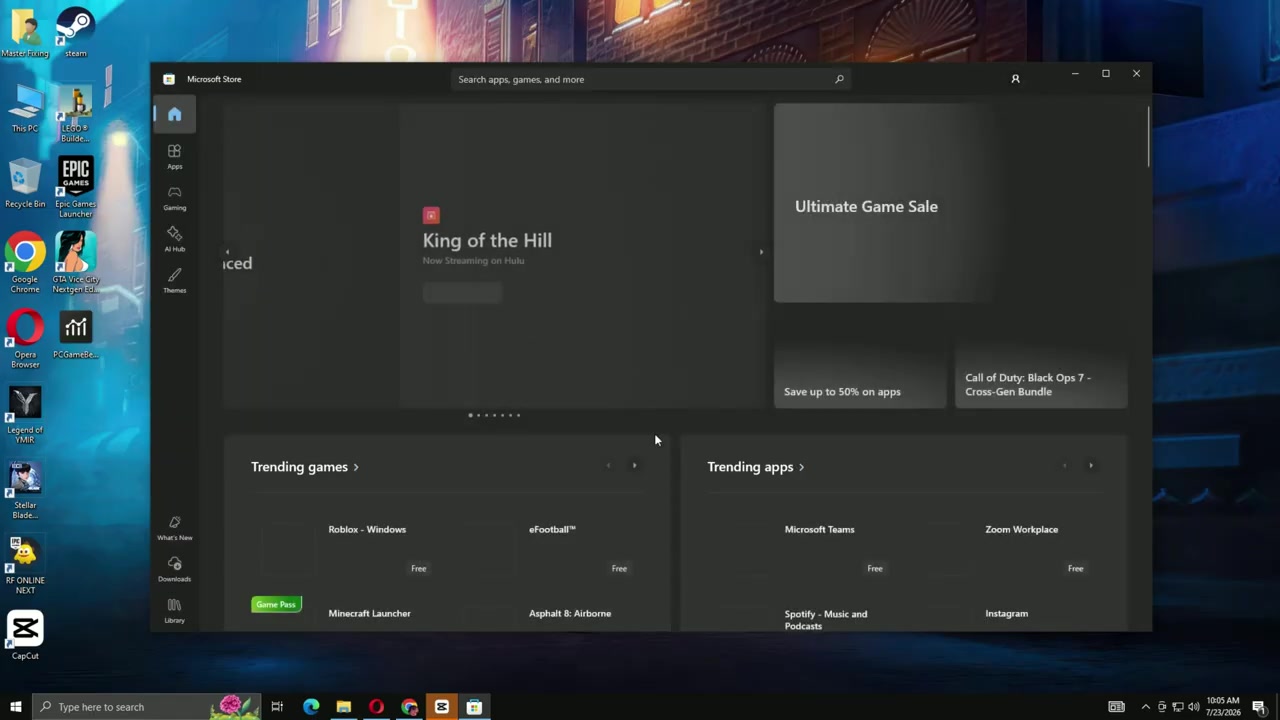Click the search magnifier icon in the Store

pos(839,79)
